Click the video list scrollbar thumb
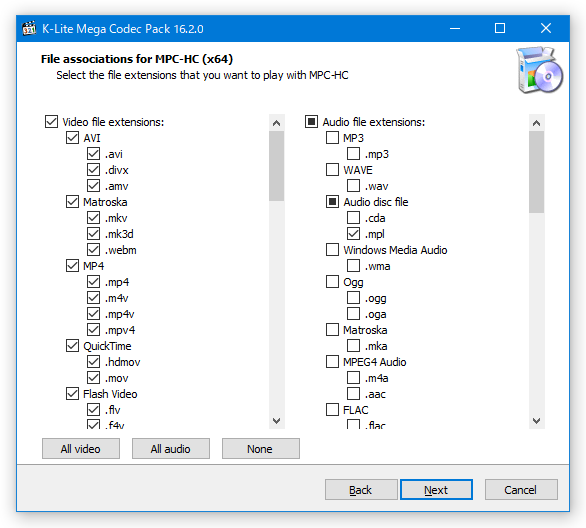The width and height of the screenshot is (586, 528). (277, 166)
